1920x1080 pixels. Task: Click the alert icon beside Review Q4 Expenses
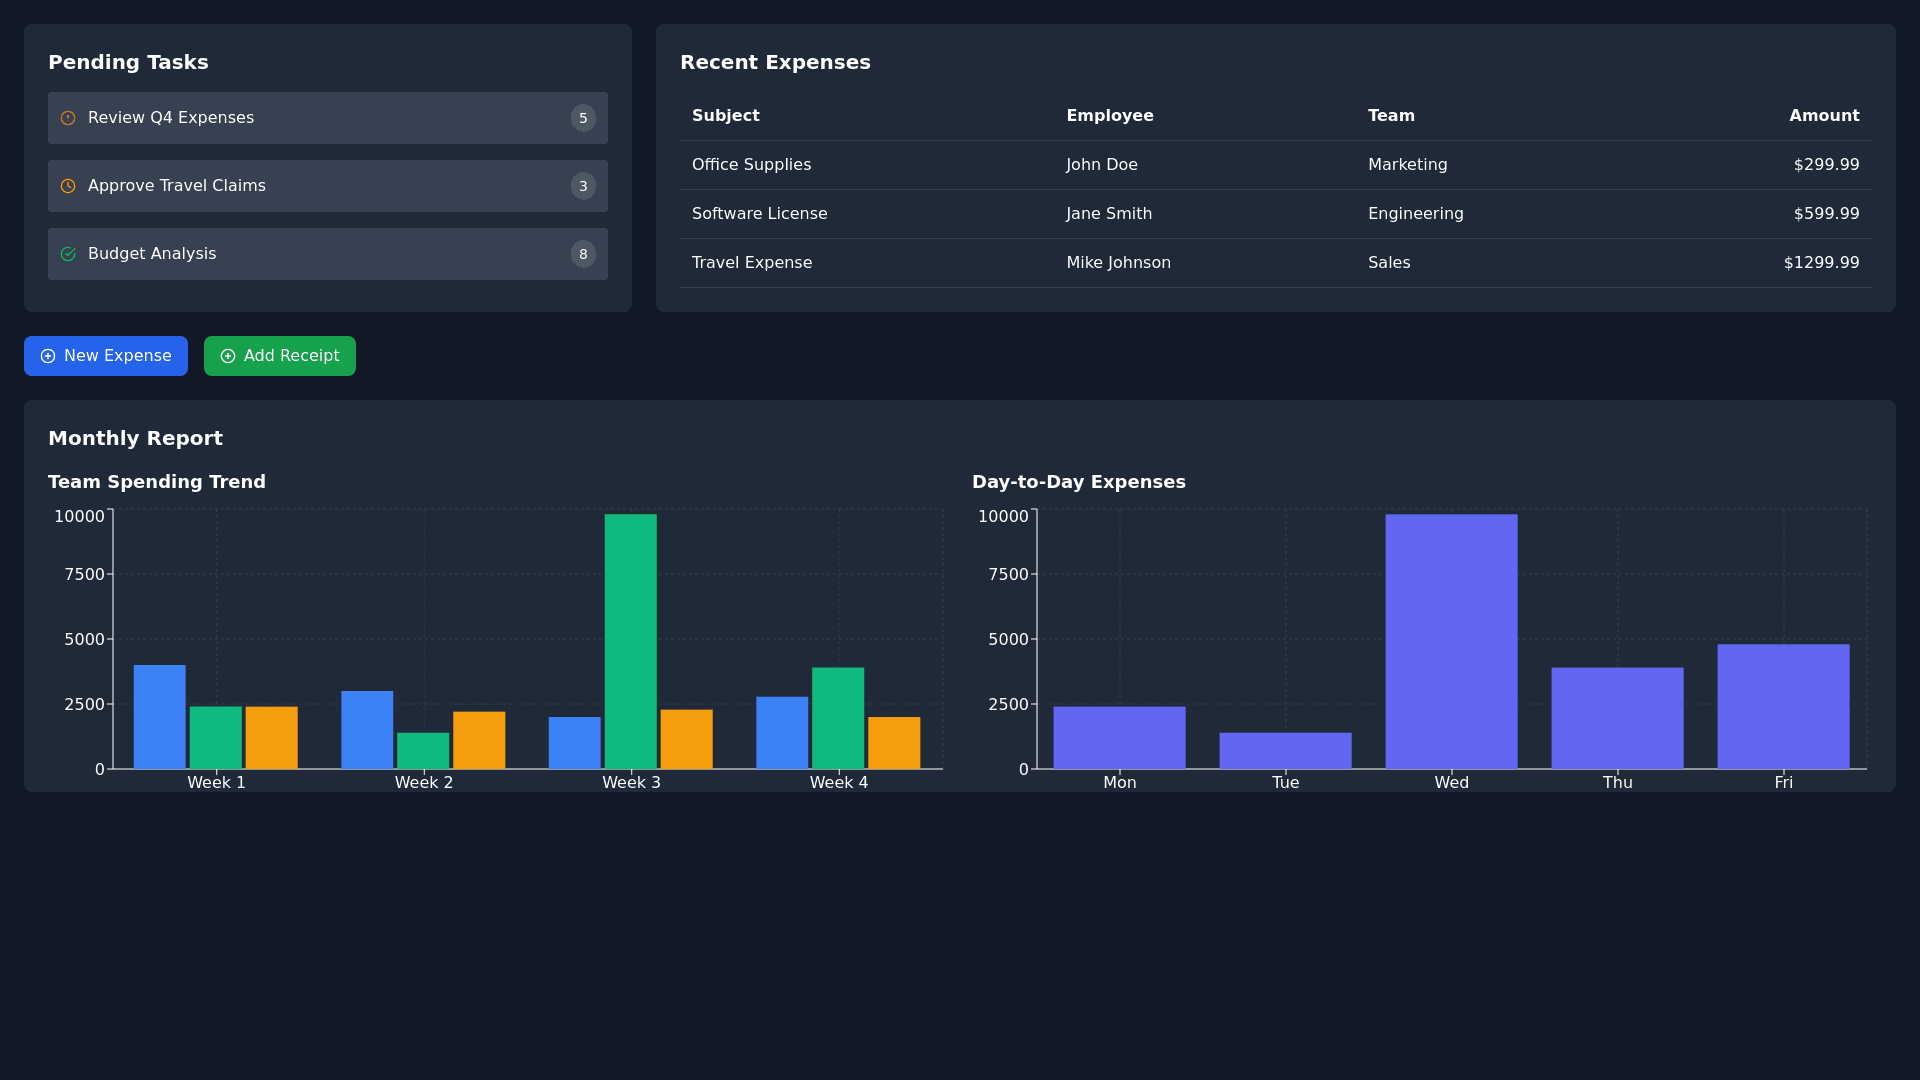click(68, 118)
